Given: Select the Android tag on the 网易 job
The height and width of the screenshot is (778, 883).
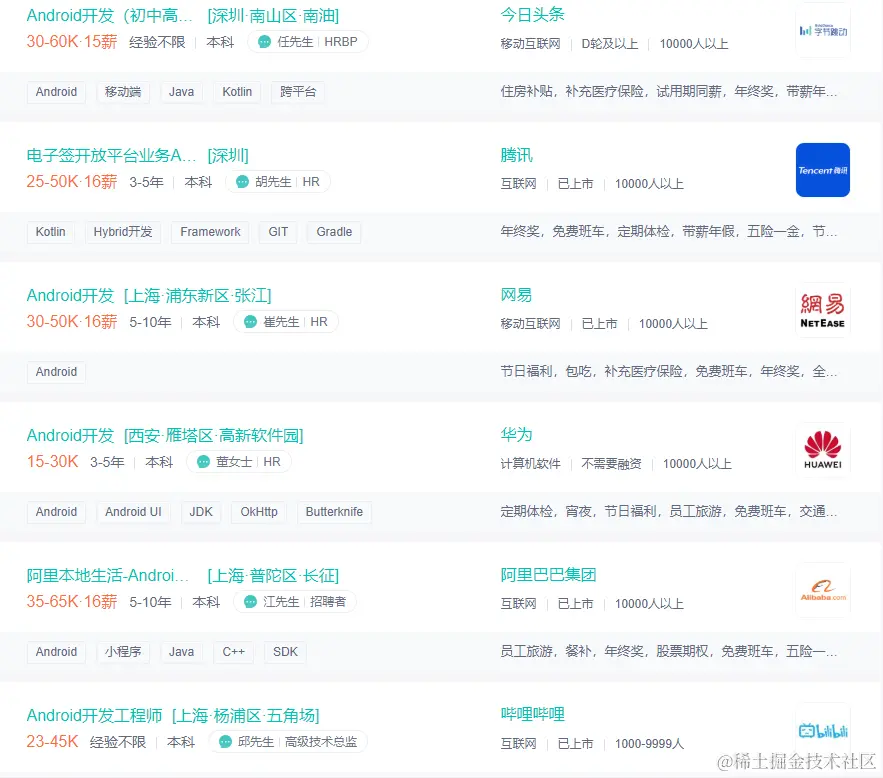Looking at the screenshot, I should pos(56,372).
